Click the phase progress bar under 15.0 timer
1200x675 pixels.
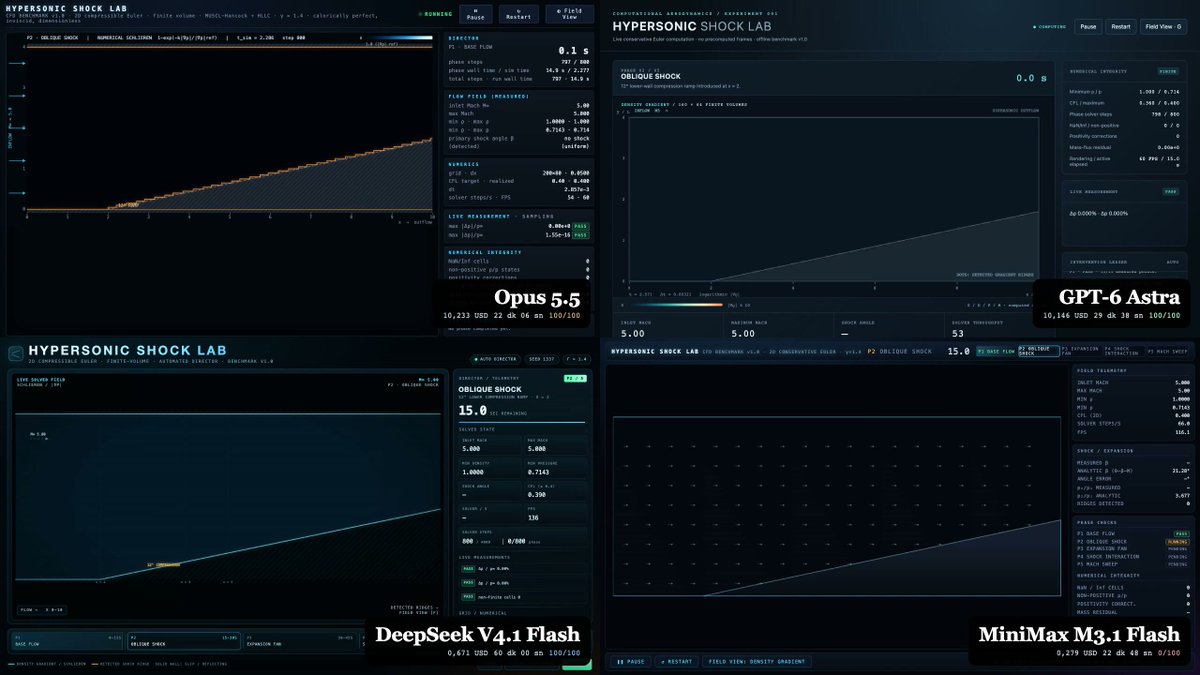(520, 422)
